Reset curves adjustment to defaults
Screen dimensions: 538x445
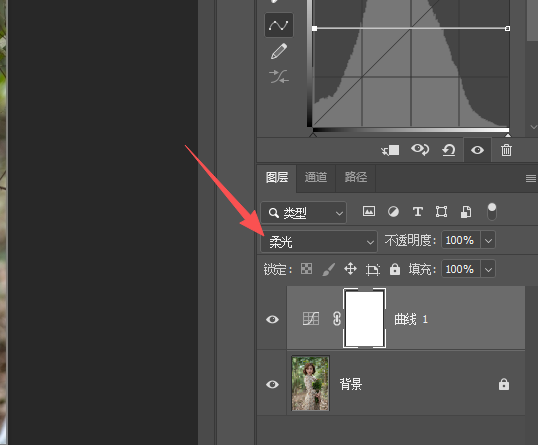click(448, 150)
